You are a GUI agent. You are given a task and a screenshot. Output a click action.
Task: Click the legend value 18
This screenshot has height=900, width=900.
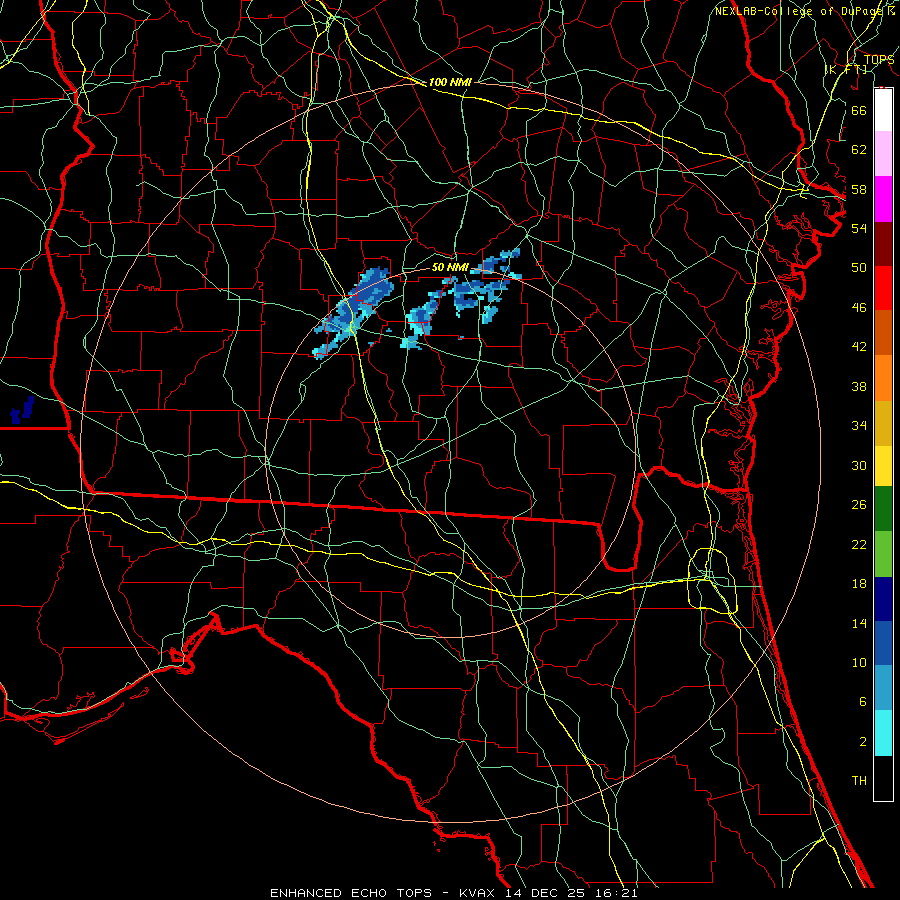(859, 584)
